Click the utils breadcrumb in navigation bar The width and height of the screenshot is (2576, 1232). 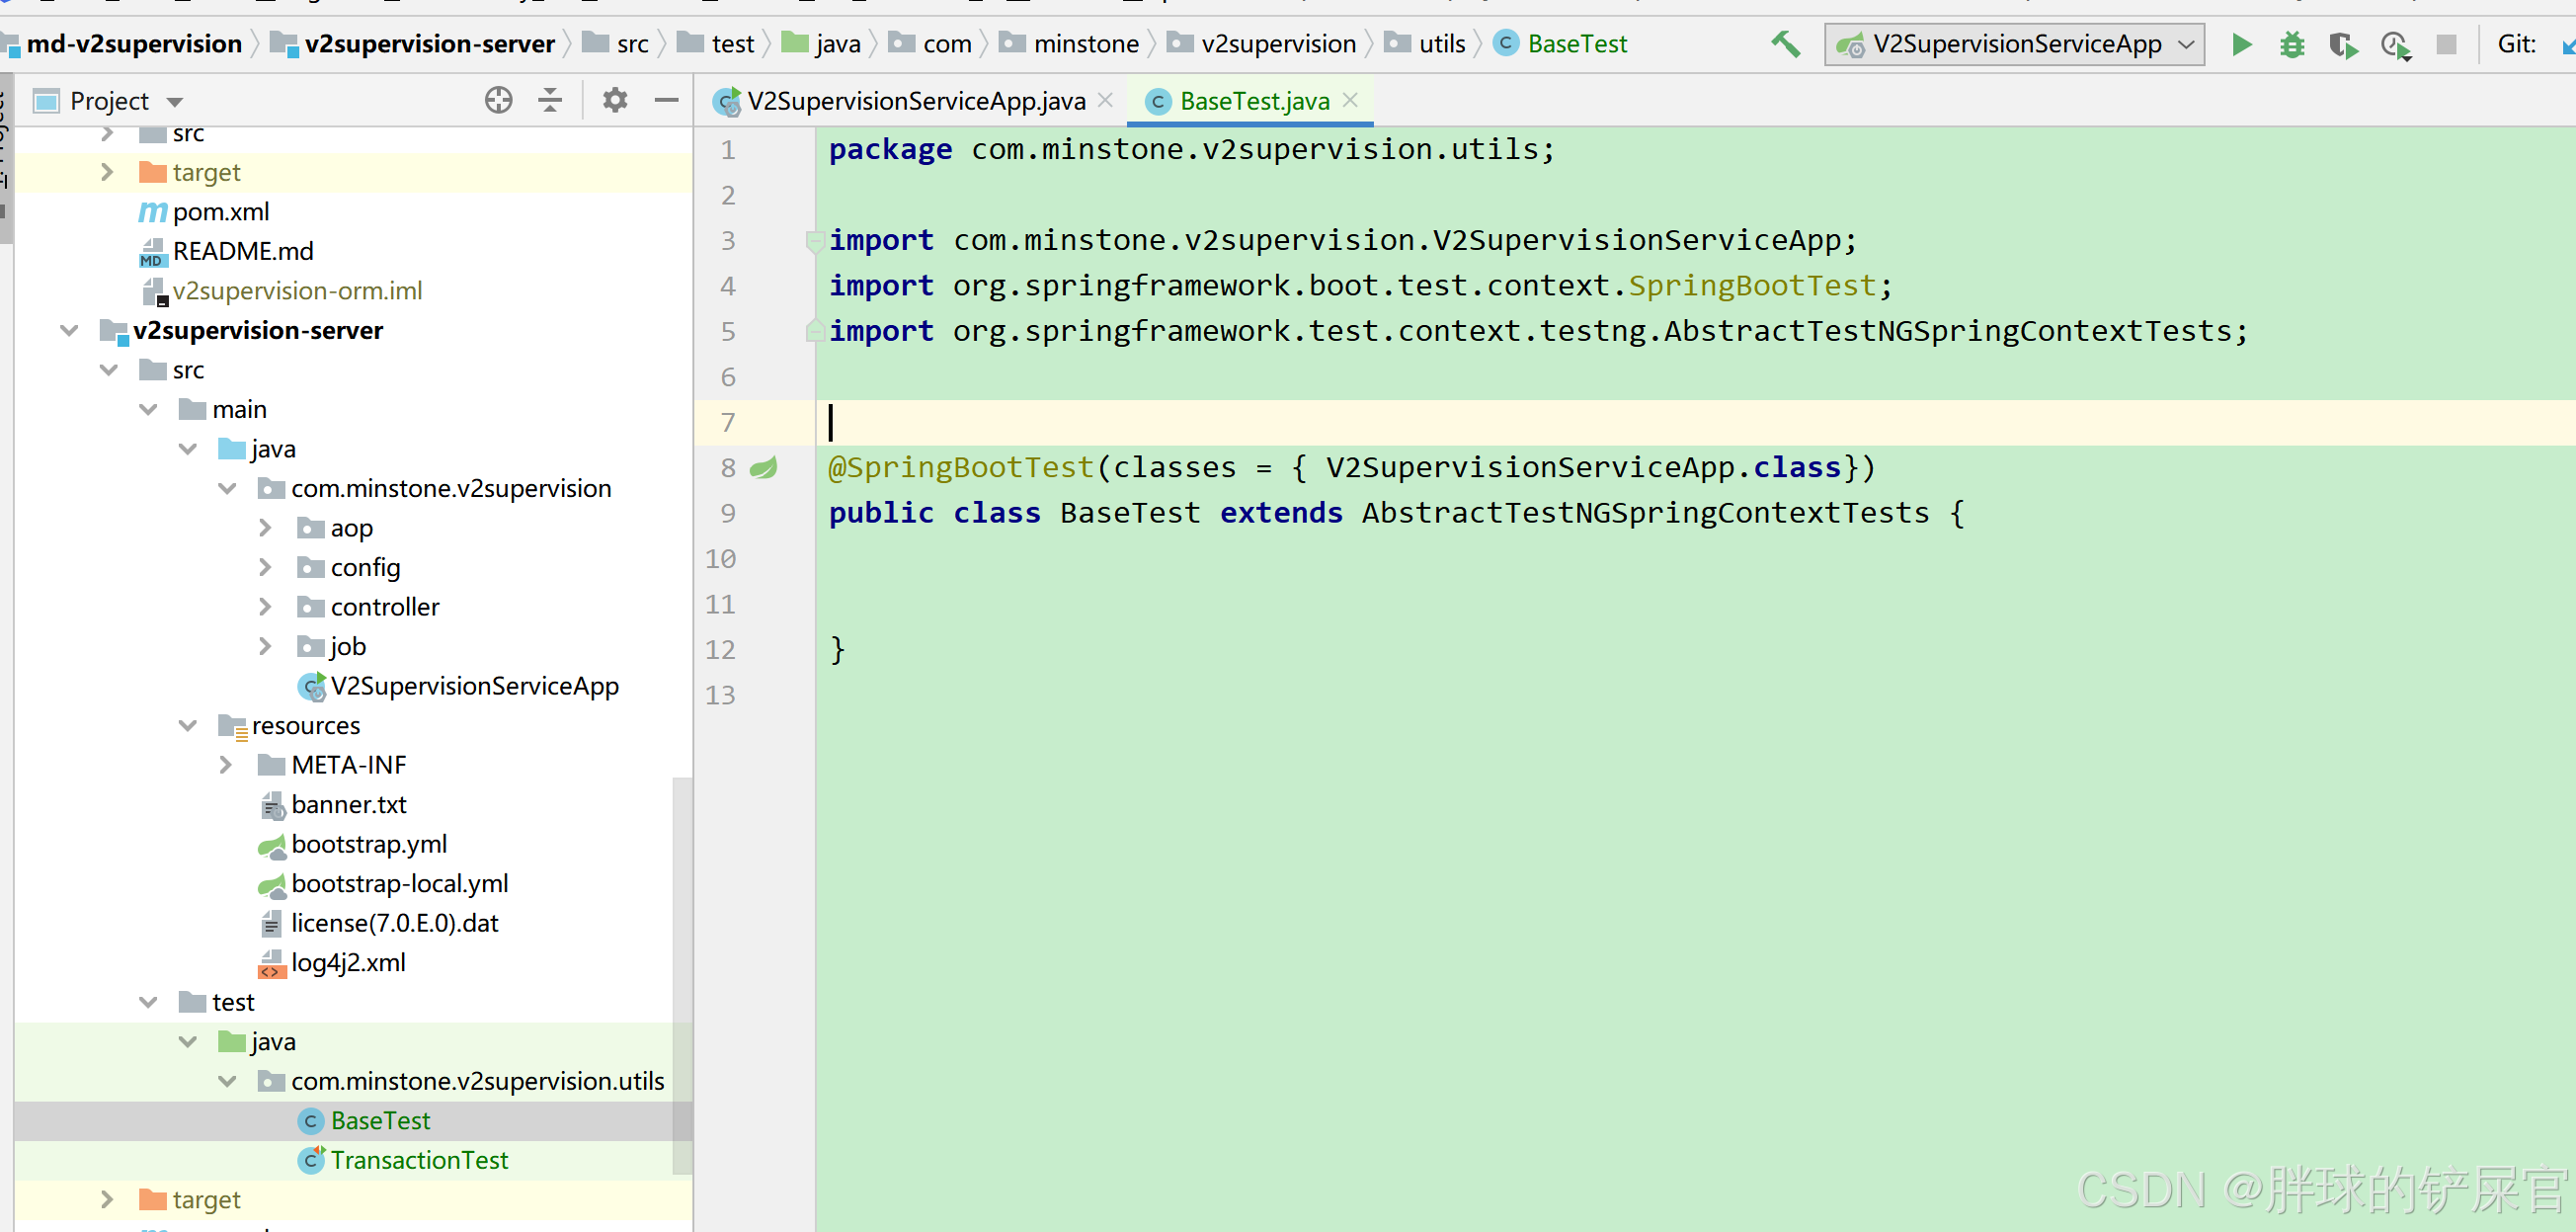[1441, 44]
